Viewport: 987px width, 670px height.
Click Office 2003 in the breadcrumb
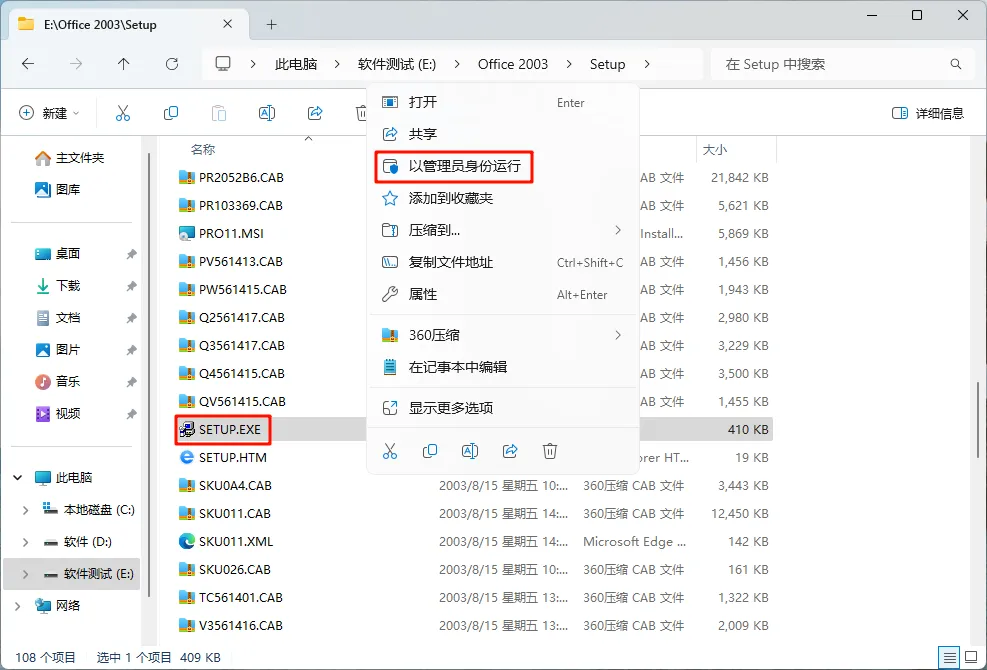513,64
